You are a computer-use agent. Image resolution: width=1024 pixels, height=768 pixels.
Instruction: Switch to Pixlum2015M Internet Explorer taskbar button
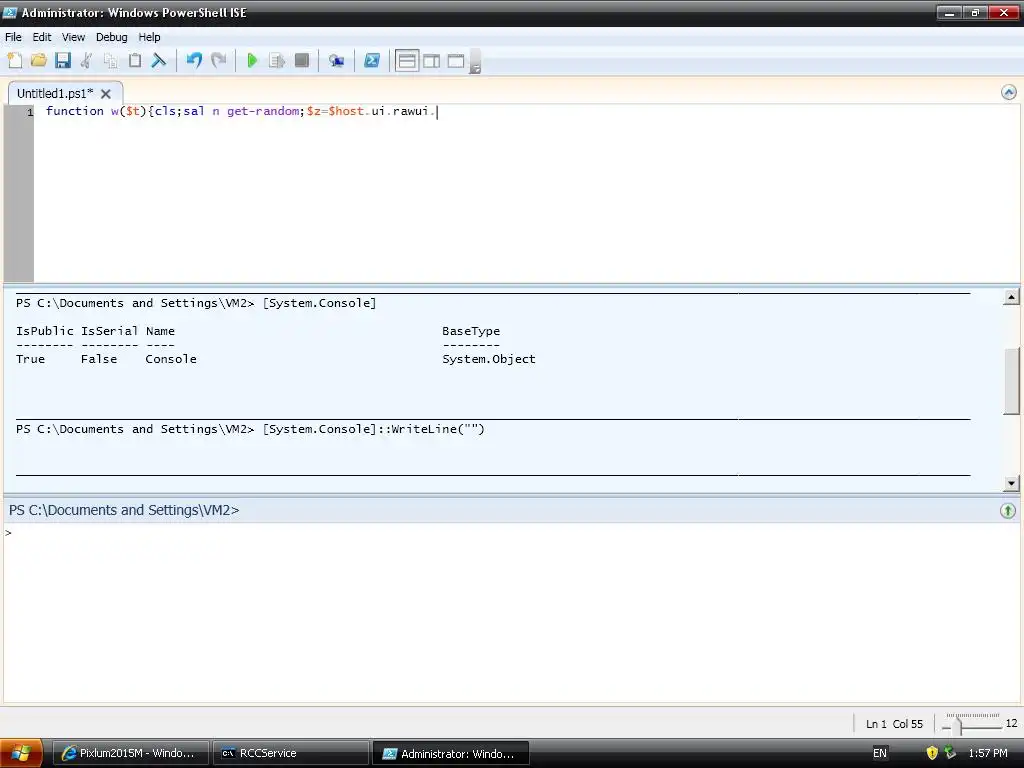130,753
